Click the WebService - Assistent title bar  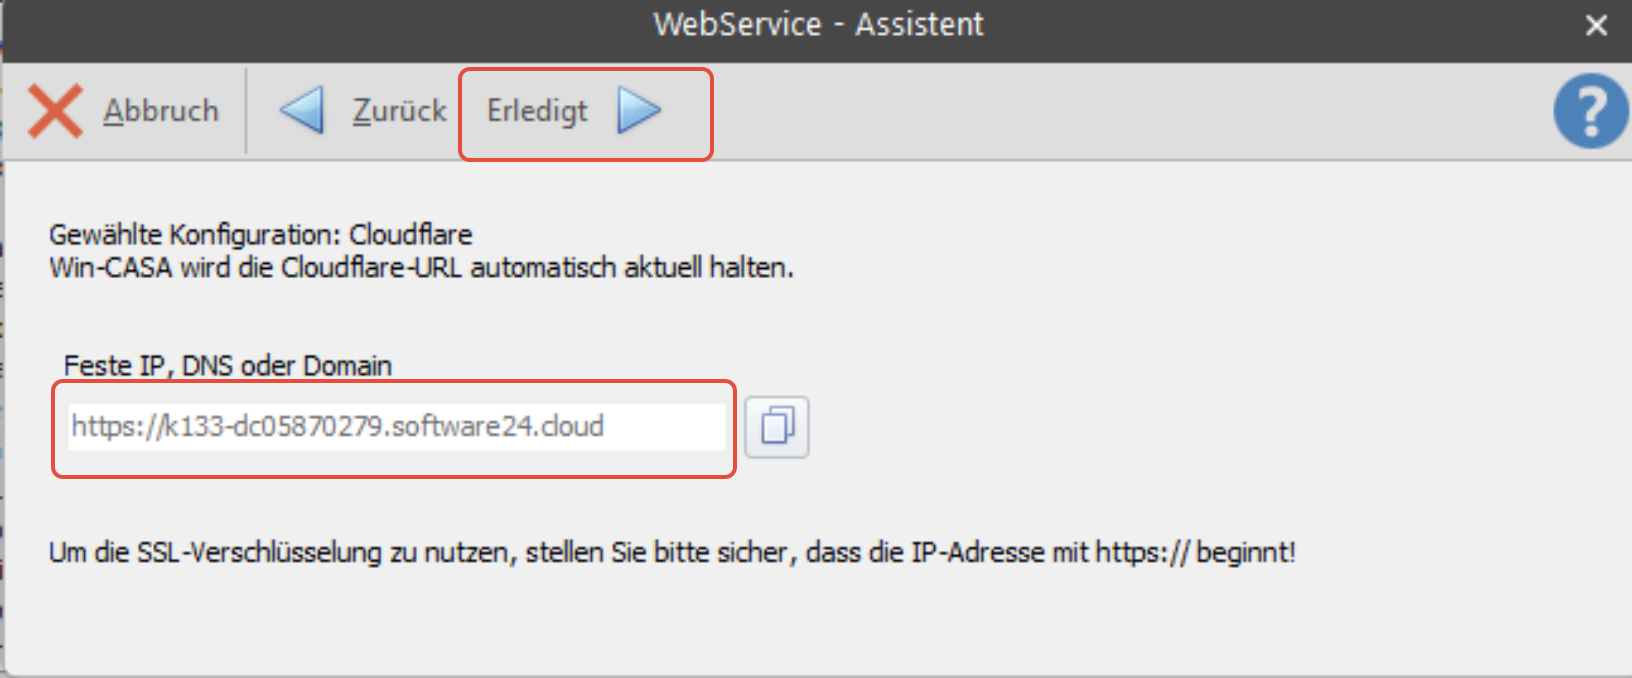click(818, 24)
